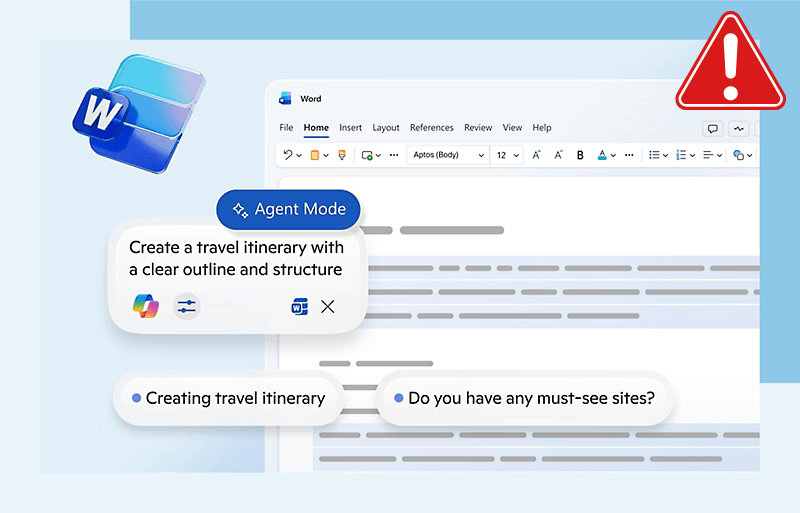
Task: Click the Agent Mode button
Action: [x=288, y=209]
